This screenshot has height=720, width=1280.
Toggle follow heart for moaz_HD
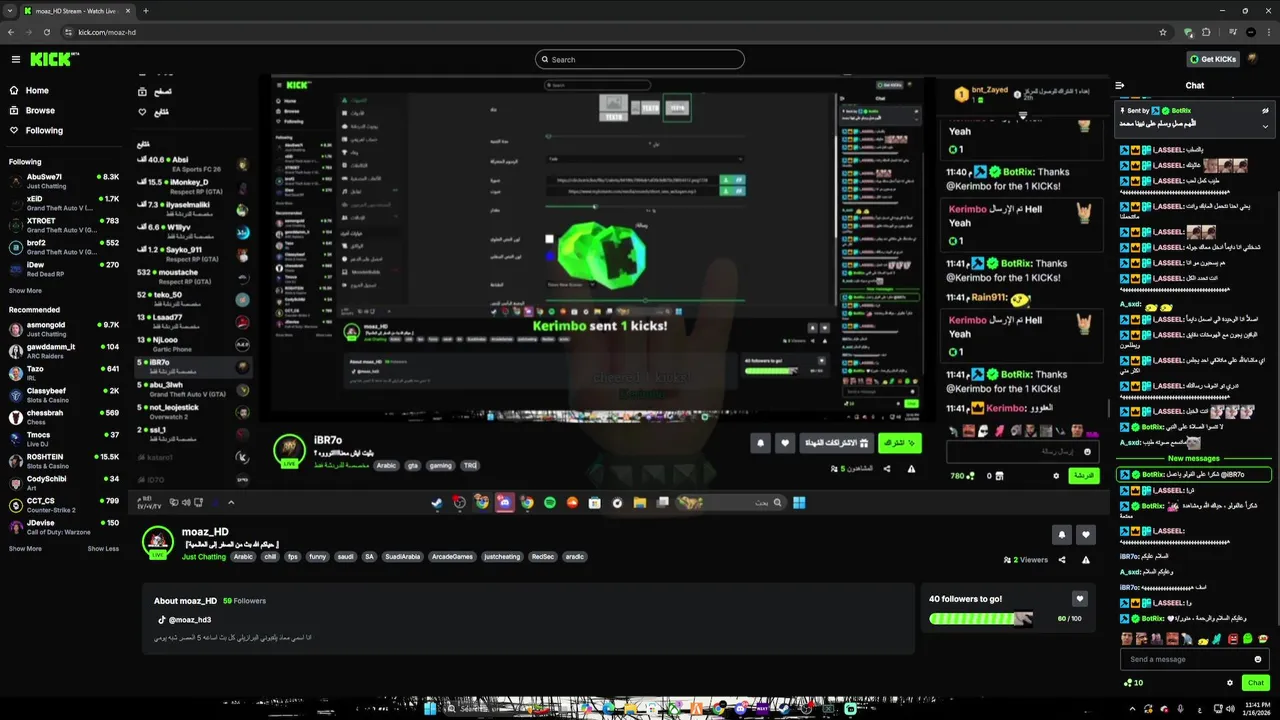pyautogui.click(x=1086, y=535)
